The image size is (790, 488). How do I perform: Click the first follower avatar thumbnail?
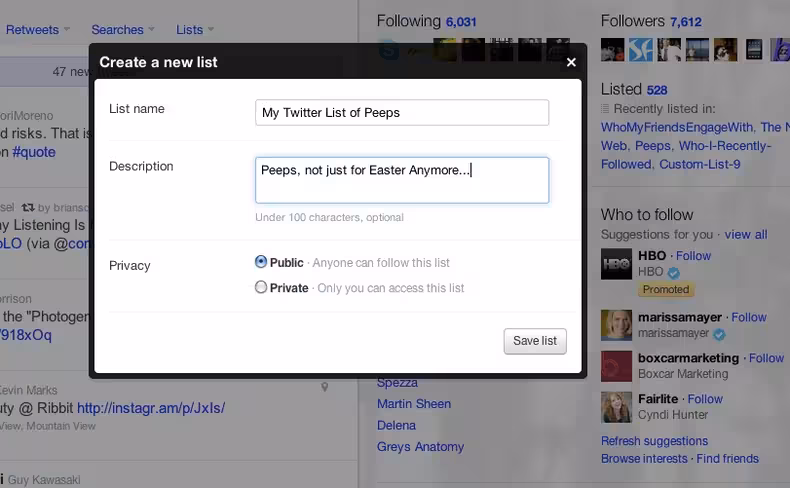612,50
